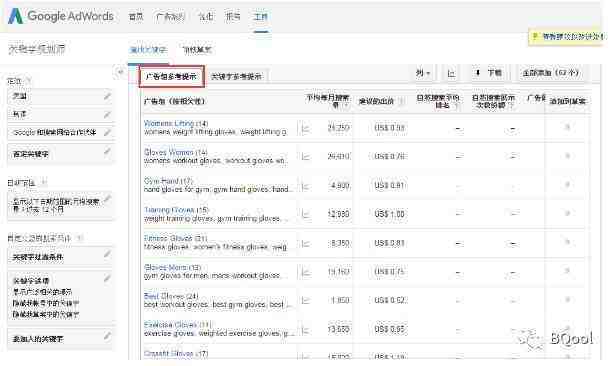Open the Fitness Gloves ad group link
The height and width of the screenshot is (366, 612).
click(168, 238)
